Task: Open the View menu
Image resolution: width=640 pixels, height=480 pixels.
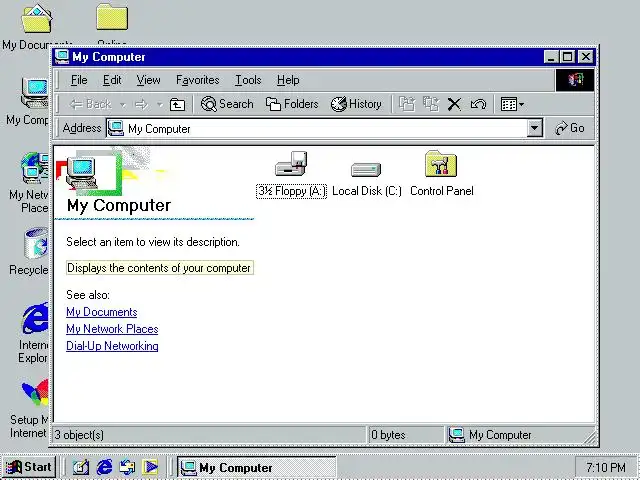Action: [x=148, y=80]
